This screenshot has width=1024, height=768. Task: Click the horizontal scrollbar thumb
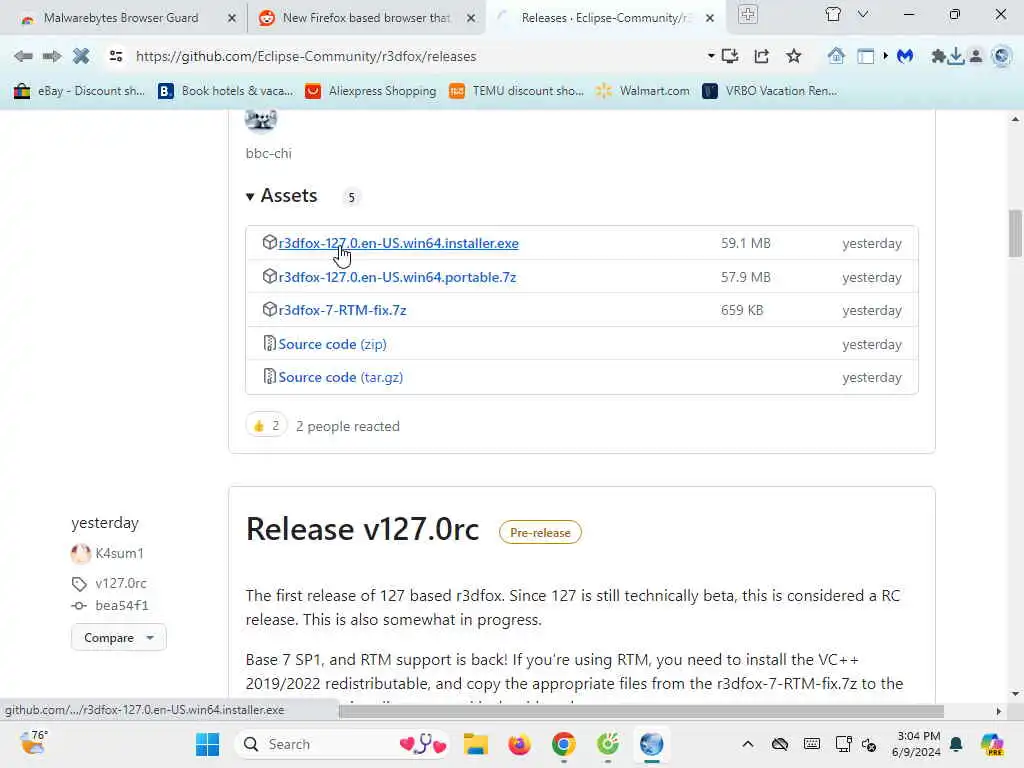[x=641, y=711]
